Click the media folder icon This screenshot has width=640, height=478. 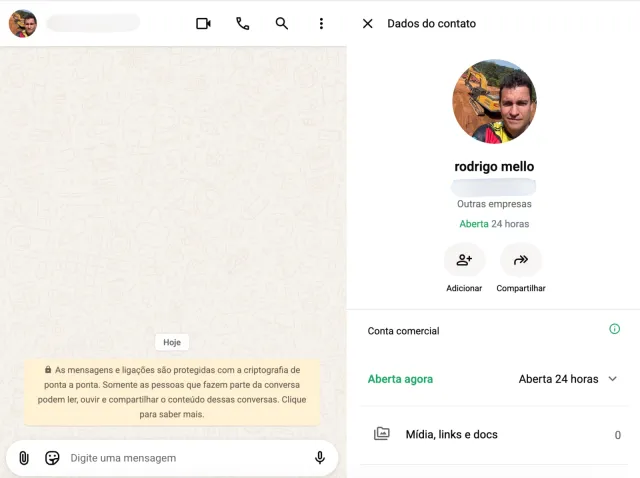[382, 434]
